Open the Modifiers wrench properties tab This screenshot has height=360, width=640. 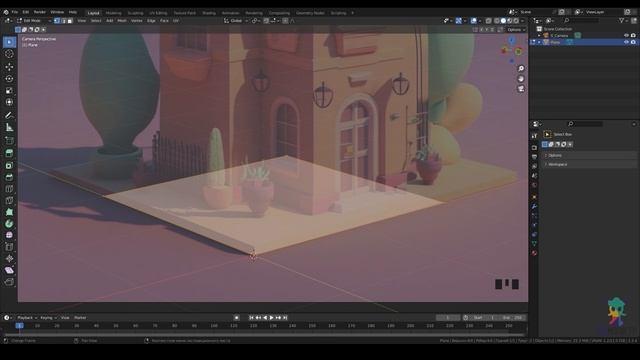[x=534, y=207]
